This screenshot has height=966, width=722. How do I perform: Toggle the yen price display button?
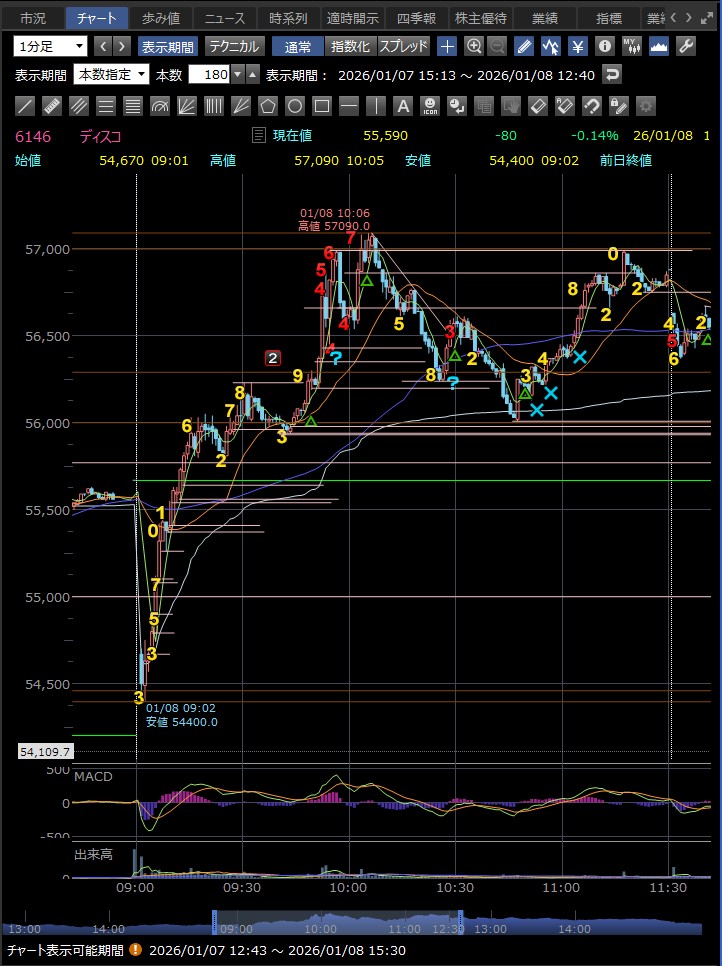pyautogui.click(x=578, y=46)
